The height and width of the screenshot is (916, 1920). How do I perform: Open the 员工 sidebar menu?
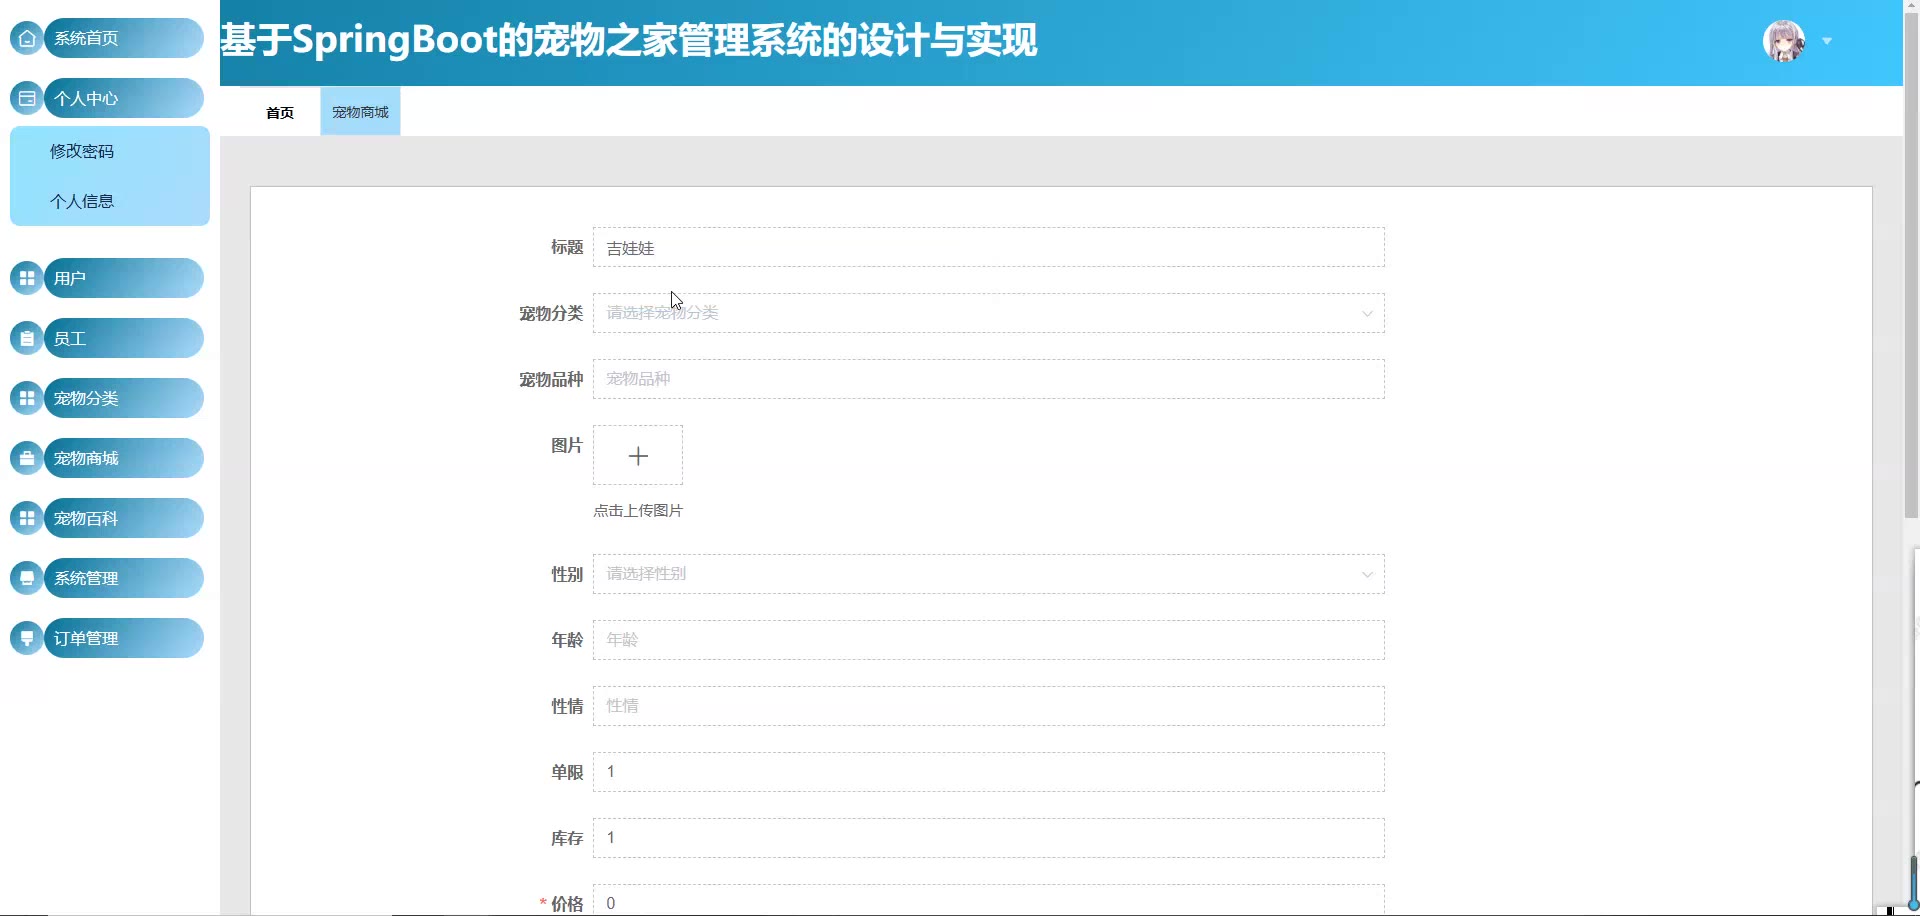click(124, 338)
